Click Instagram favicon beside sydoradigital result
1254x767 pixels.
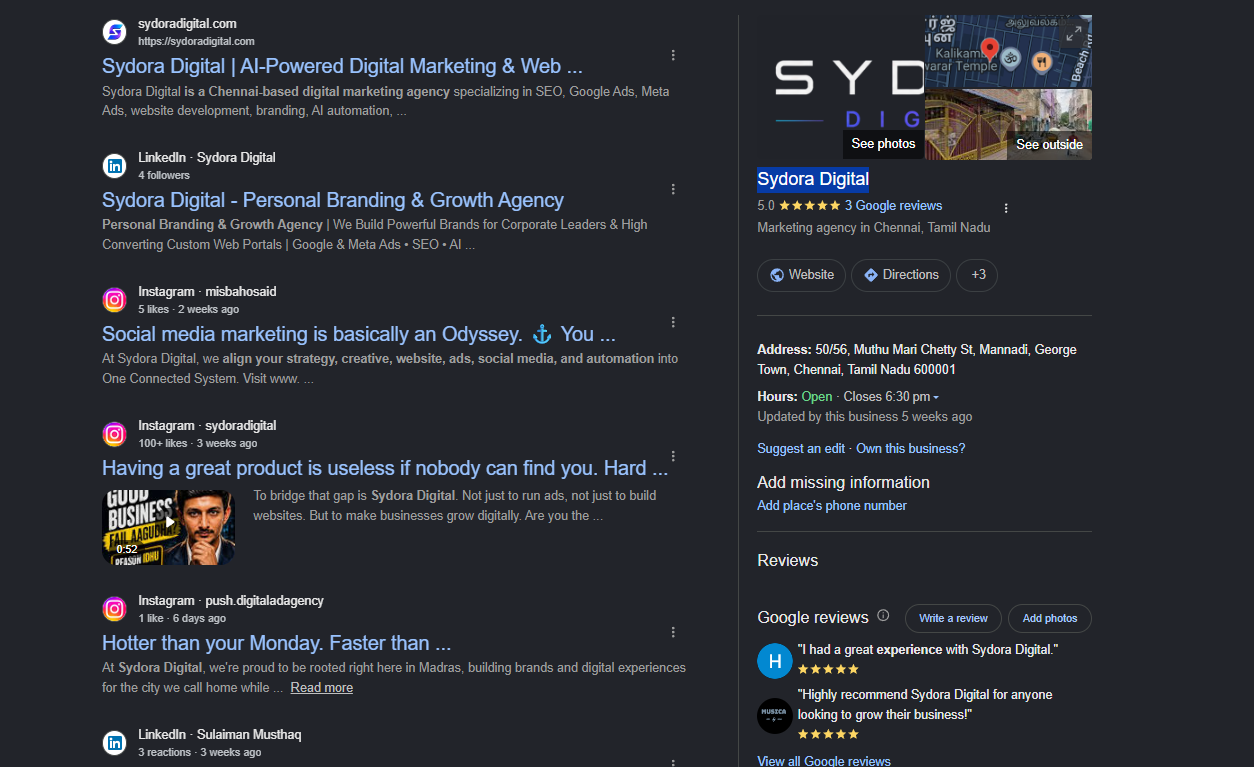click(x=115, y=434)
